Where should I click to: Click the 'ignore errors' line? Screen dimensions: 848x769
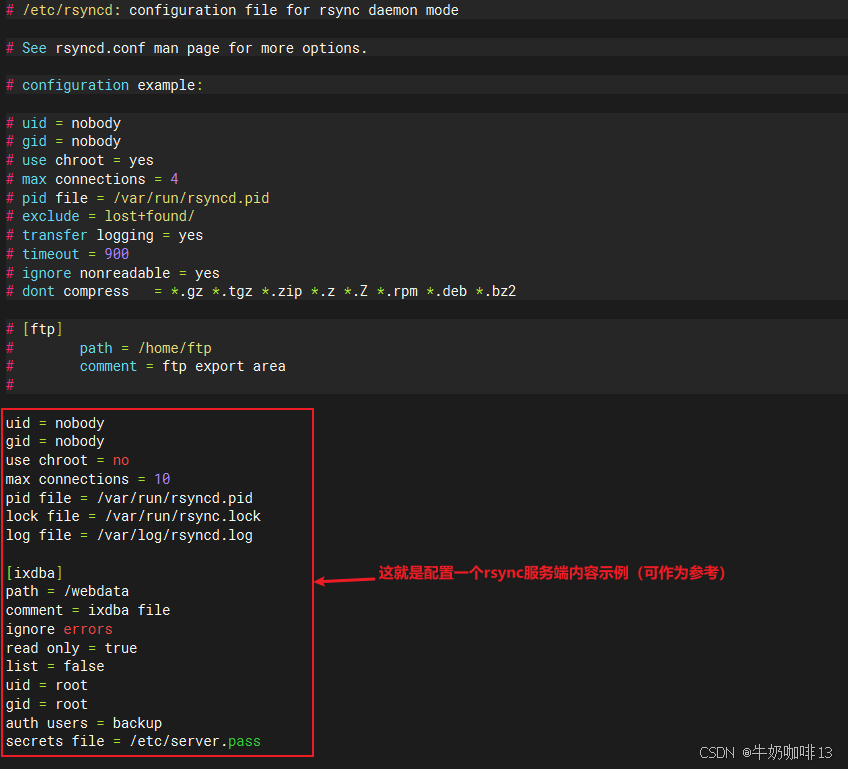[59, 629]
